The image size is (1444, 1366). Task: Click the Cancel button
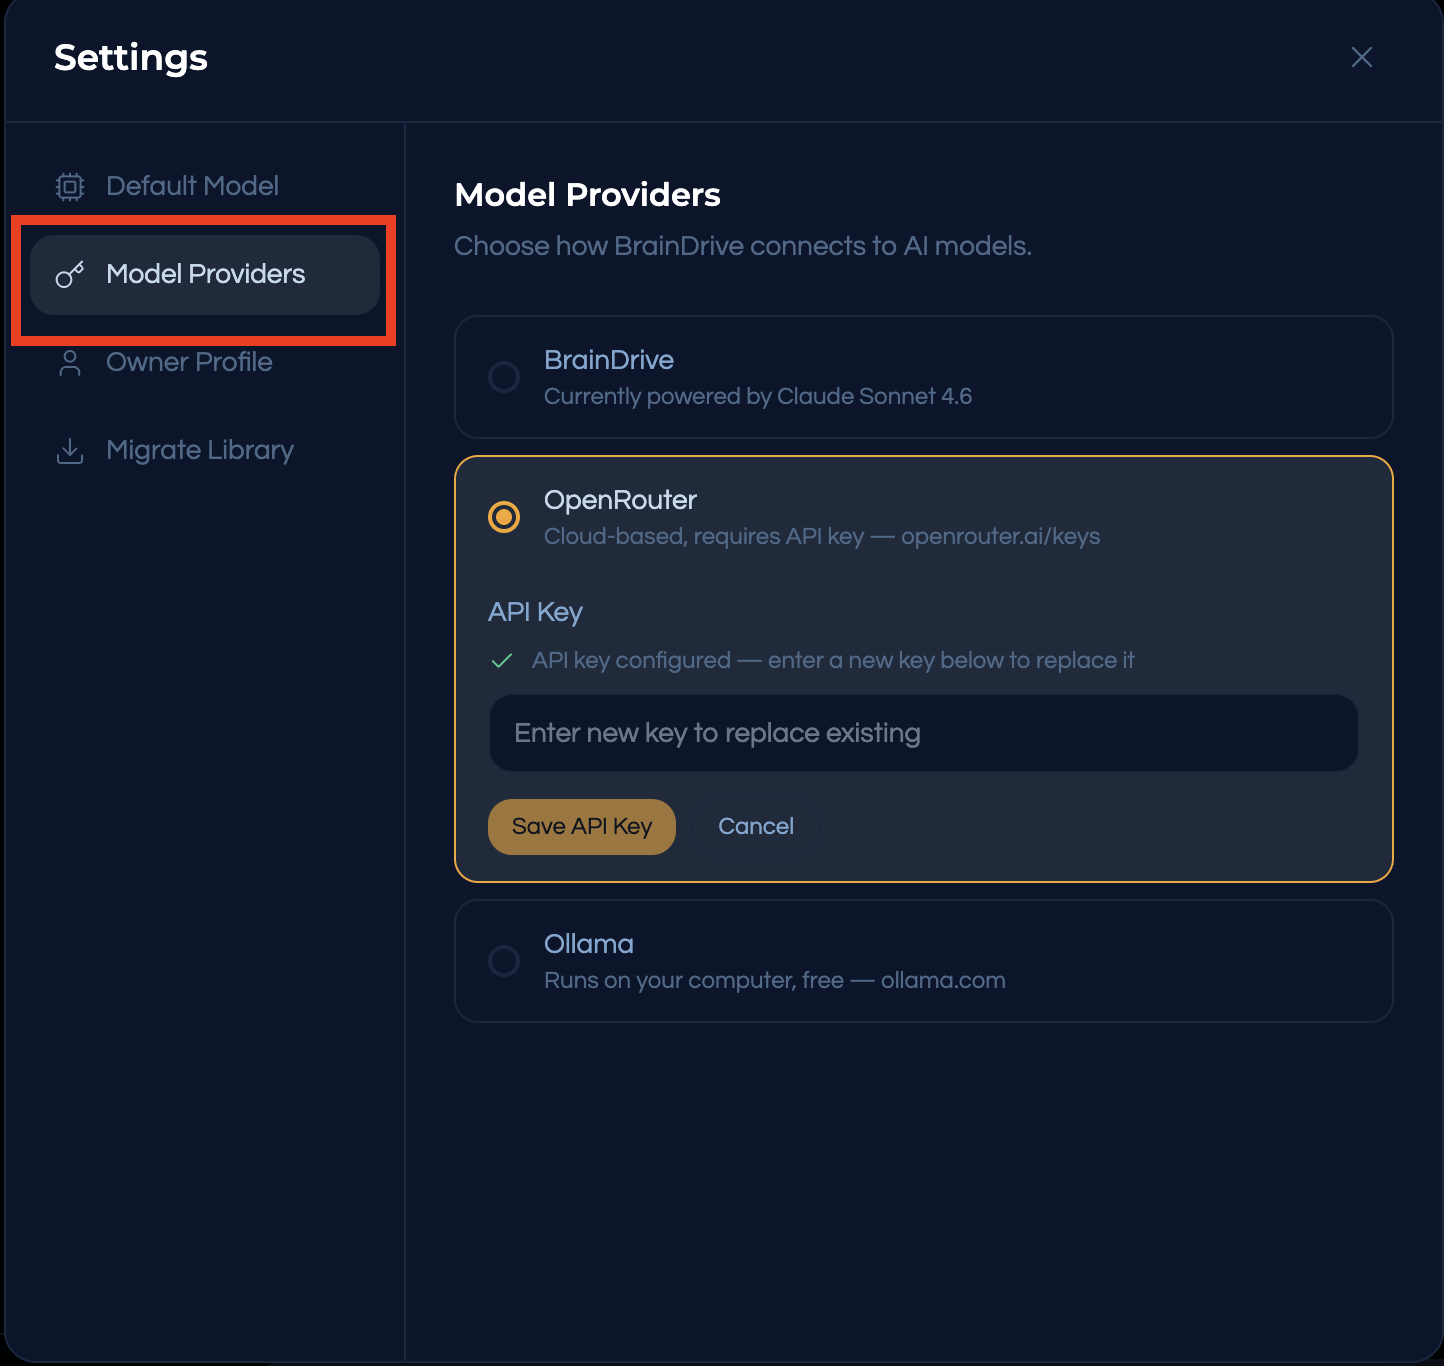[x=755, y=827]
